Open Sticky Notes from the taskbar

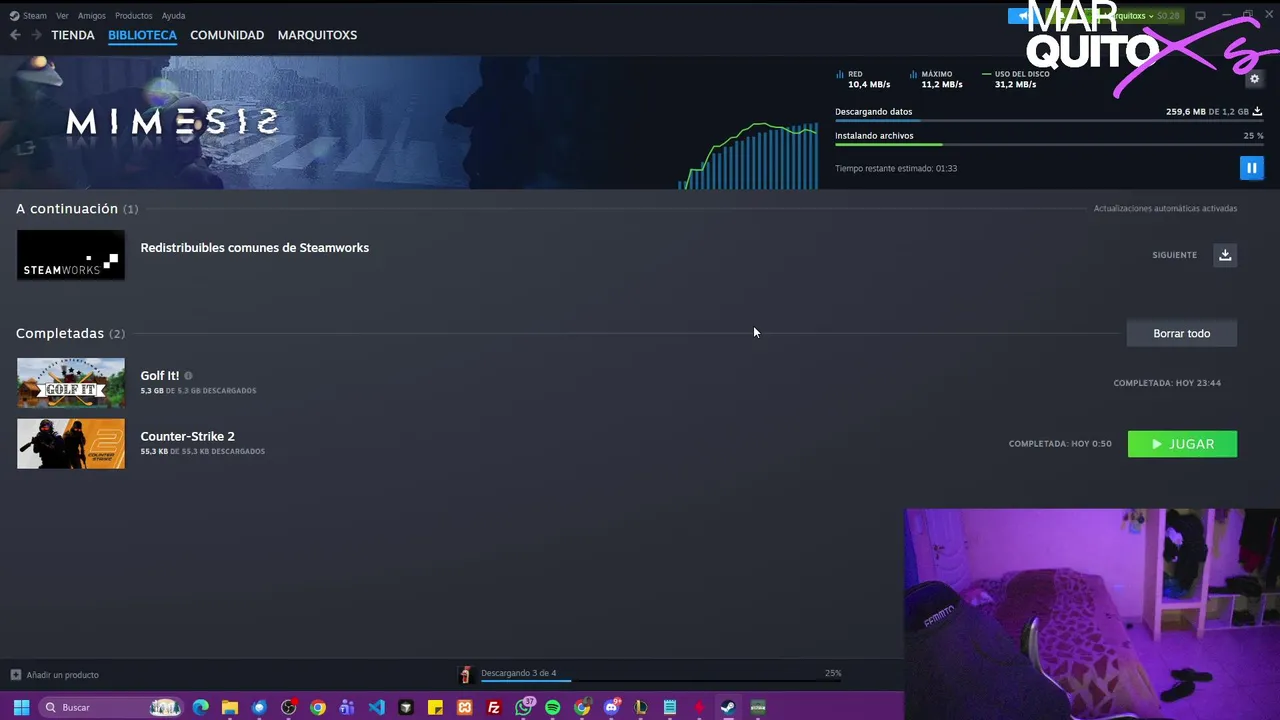tap(435, 707)
